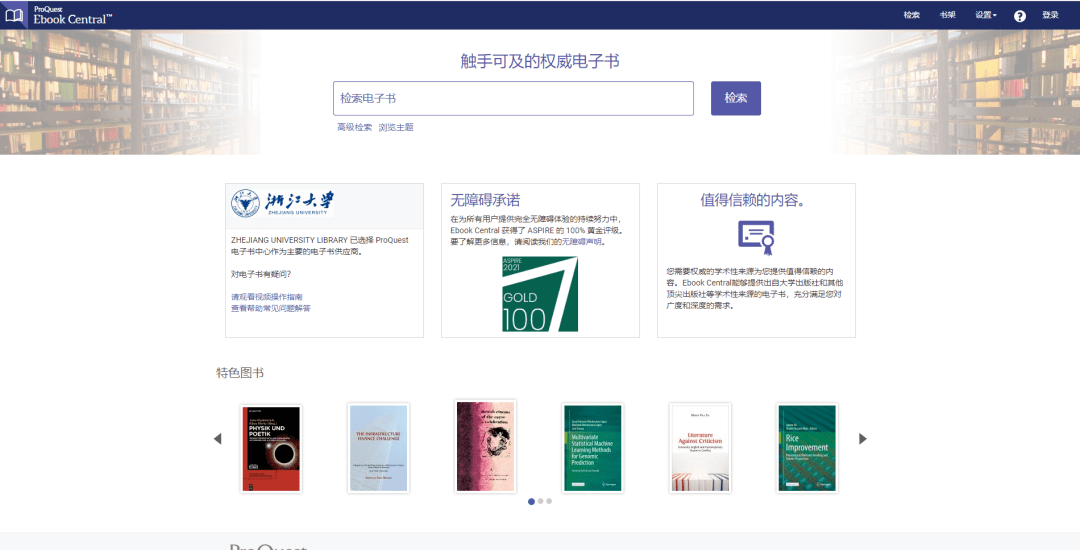The image size is (1080, 550).
Task: Focus the 检索电子书 search input field
Action: 513,98
